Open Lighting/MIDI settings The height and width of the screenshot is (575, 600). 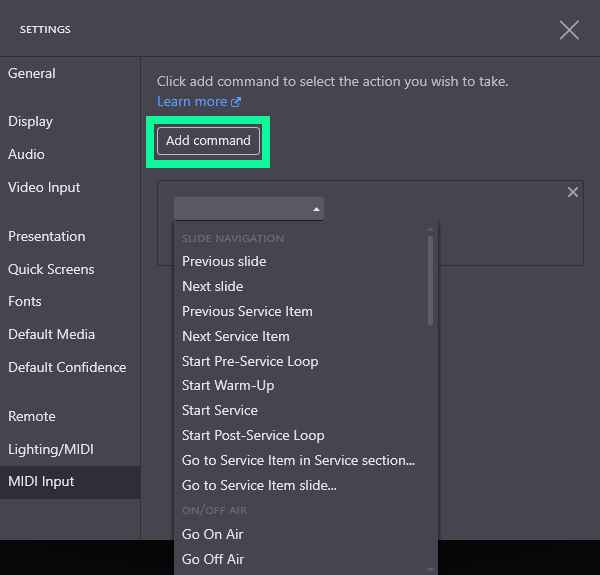[51, 449]
